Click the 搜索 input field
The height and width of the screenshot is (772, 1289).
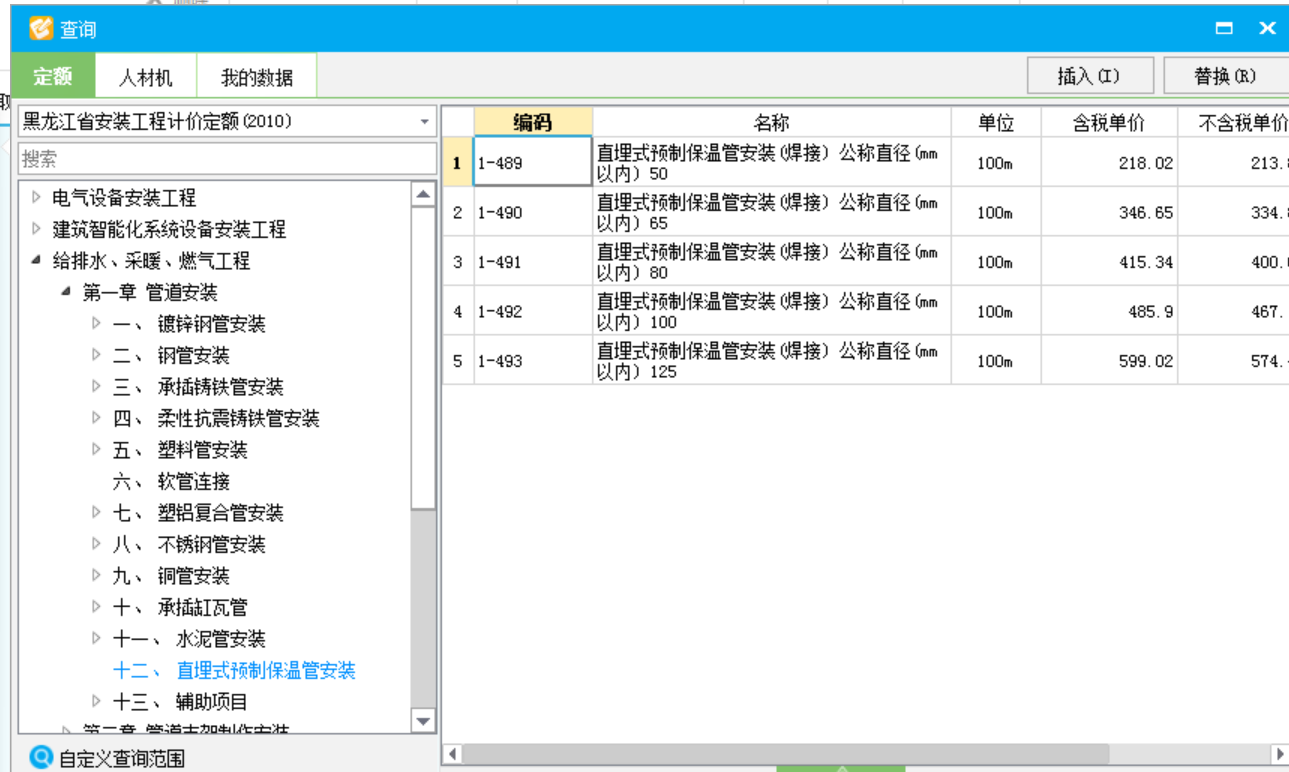(x=228, y=159)
